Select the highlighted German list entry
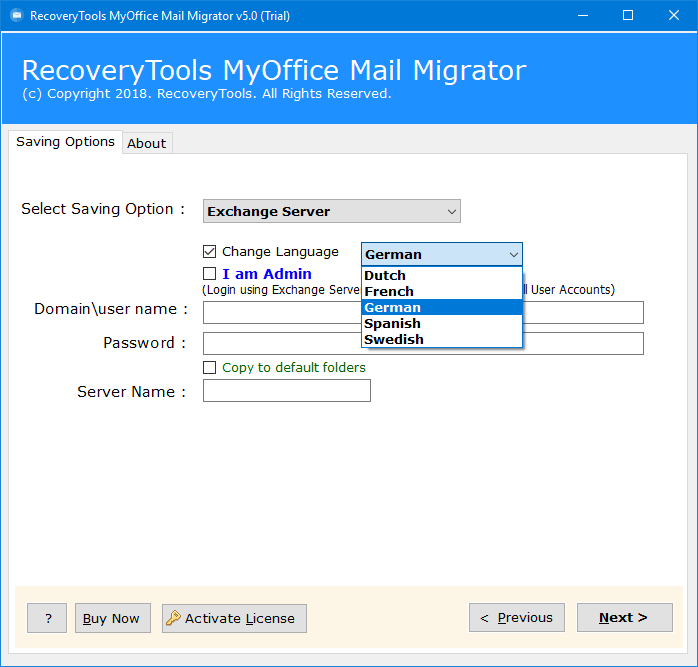 coord(442,307)
